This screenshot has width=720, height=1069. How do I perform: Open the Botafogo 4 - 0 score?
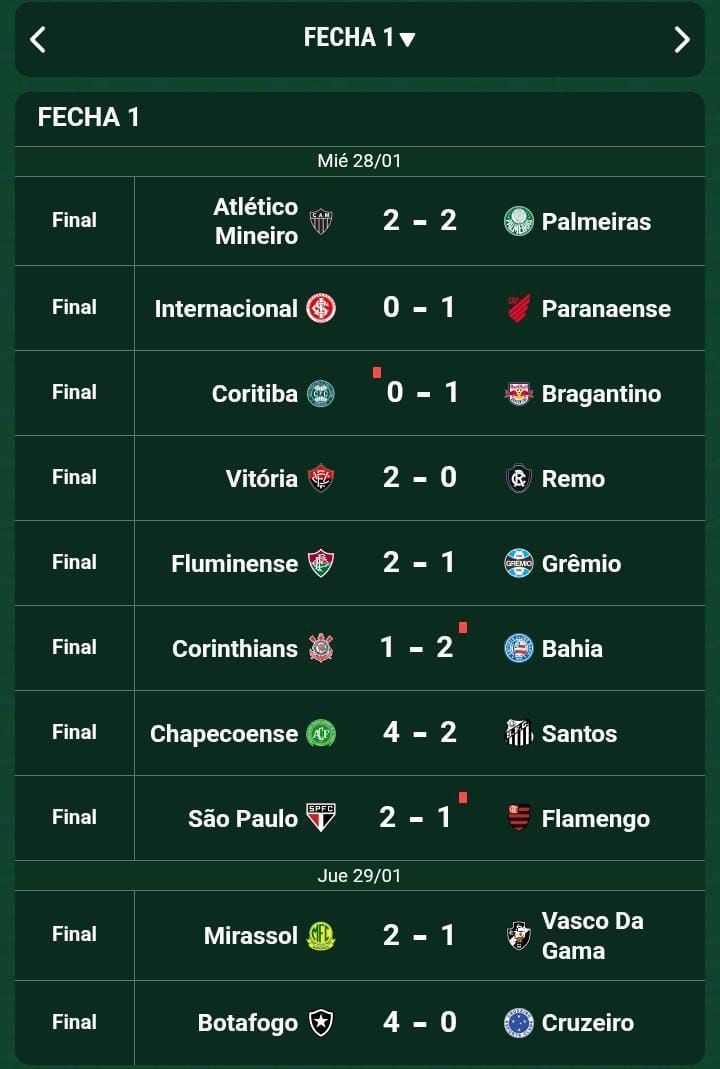point(419,1022)
